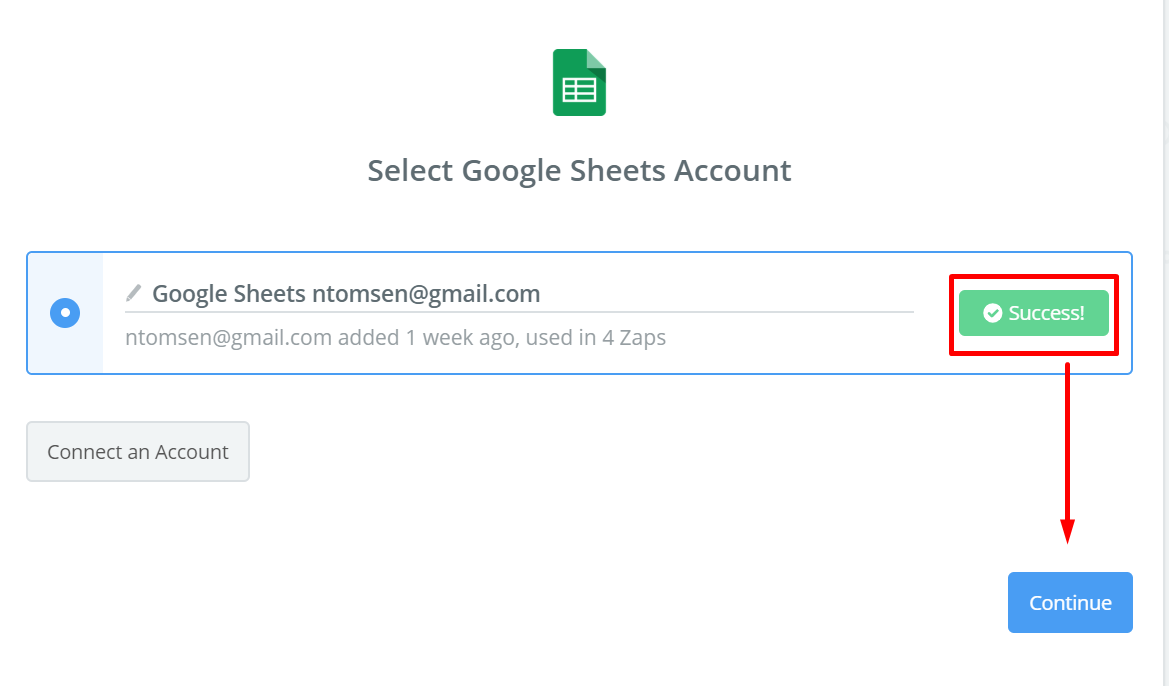Image resolution: width=1169 pixels, height=686 pixels.
Task: Click the 'Google Sheets ntomsen@gmail.com' name field
Action: coord(519,294)
